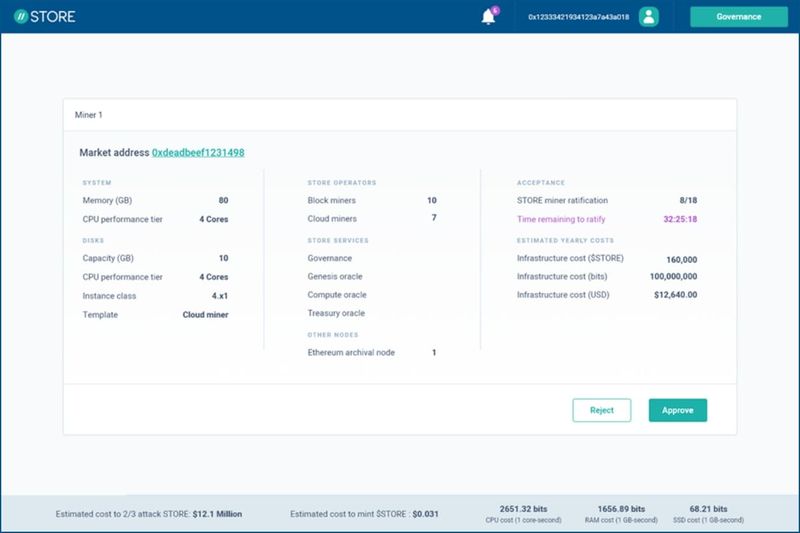800x533 pixels.
Task: Click the Ethereum archival node row
Action: click(x=371, y=352)
